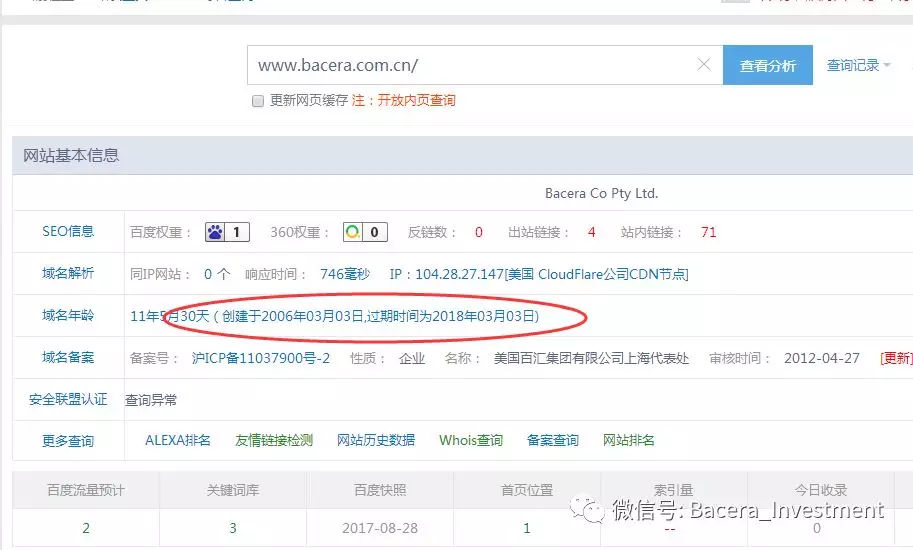The width and height of the screenshot is (913, 550).
Task: Open the ALEXA排名 link
Action: (178, 441)
